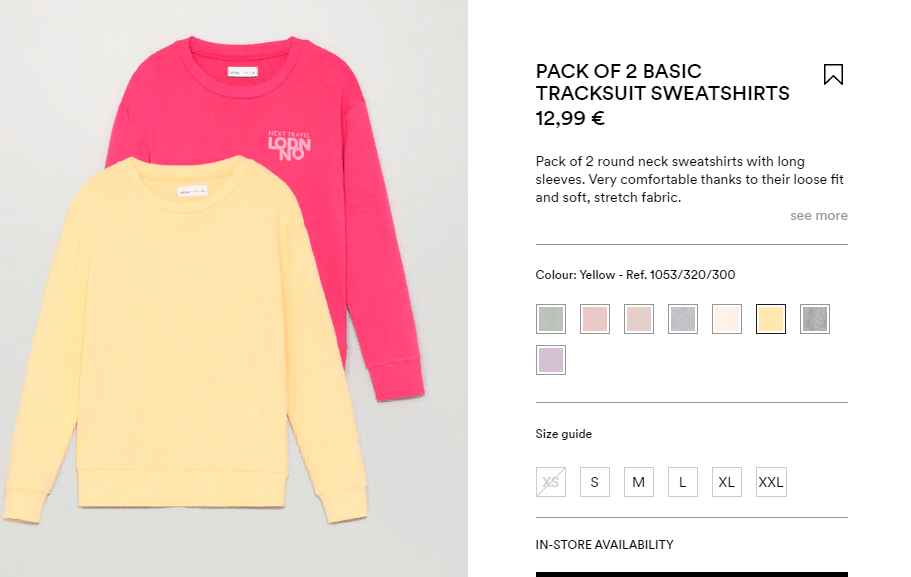Select the green colour swatch
Viewport: 911px width, 577px height.
(x=551, y=319)
